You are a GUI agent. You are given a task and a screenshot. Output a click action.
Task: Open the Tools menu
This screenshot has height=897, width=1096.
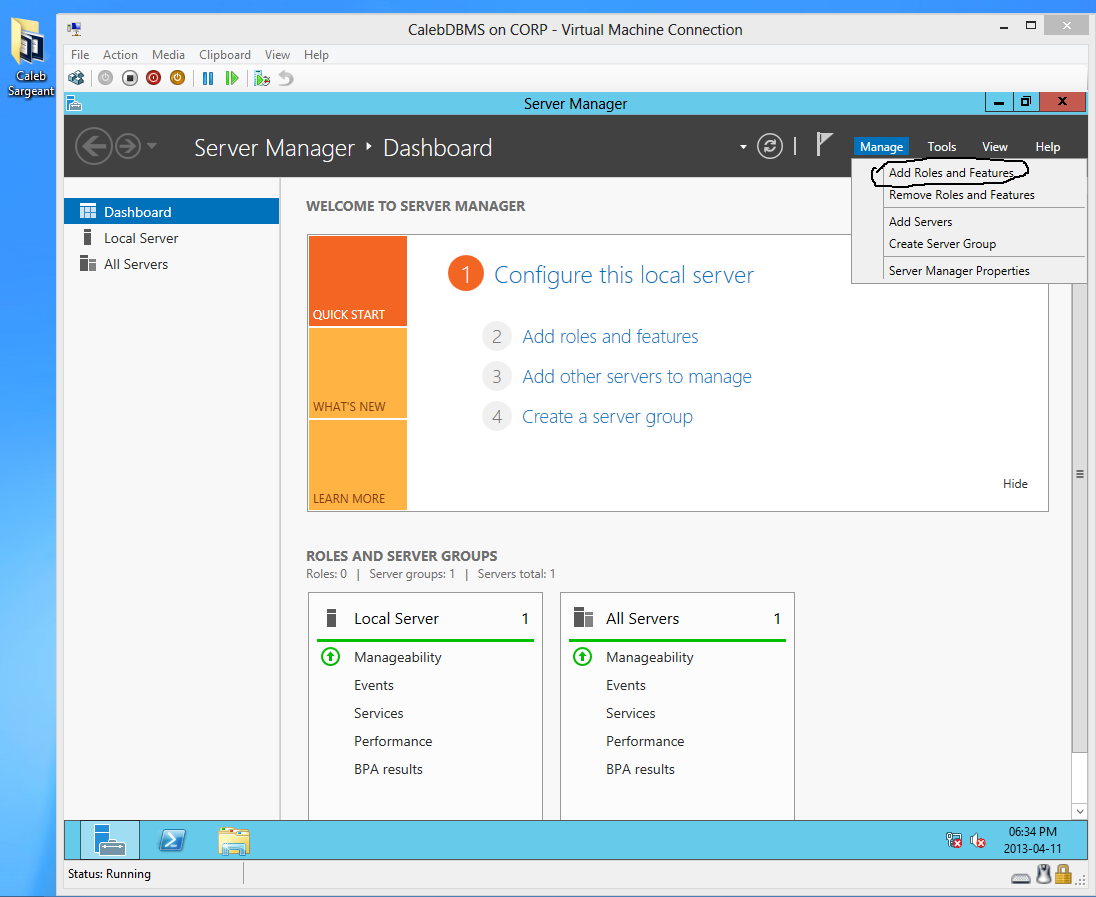tap(942, 147)
